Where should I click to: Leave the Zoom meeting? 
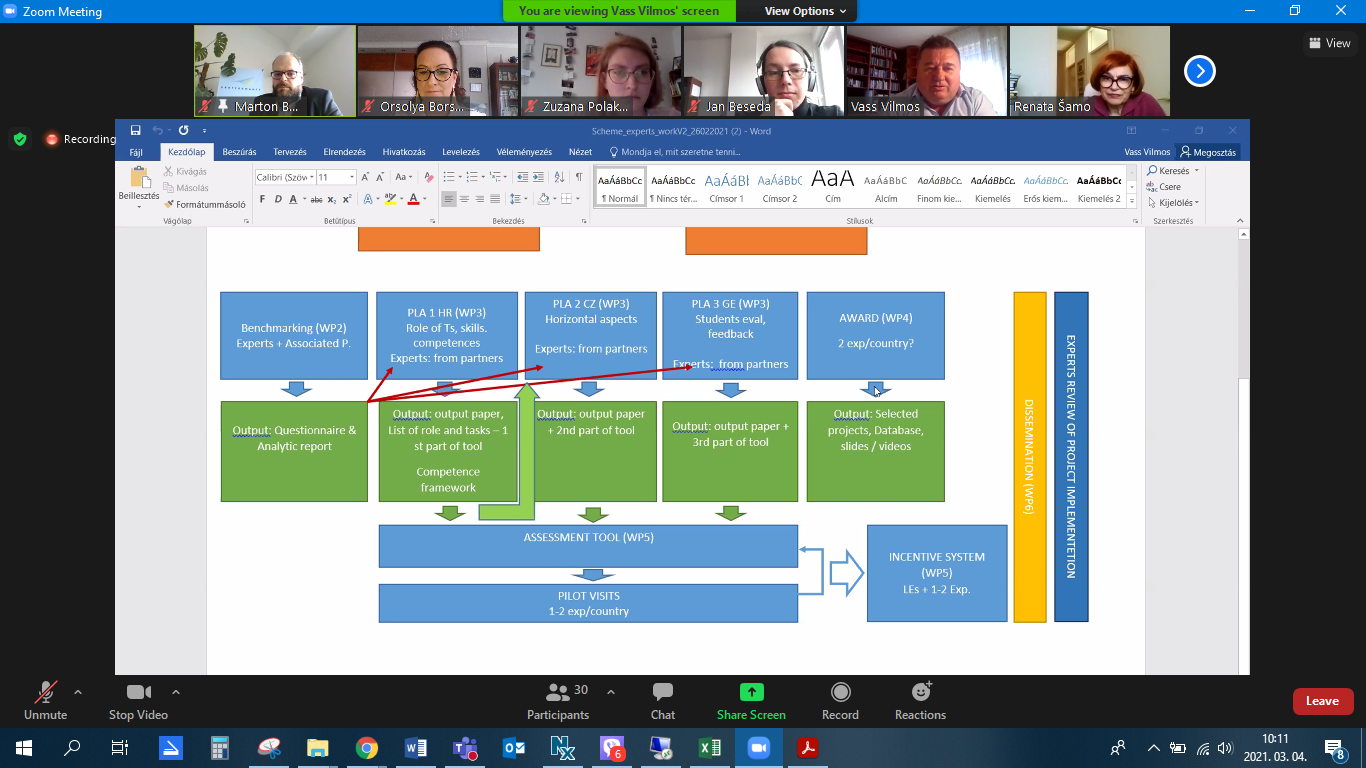[1322, 701]
